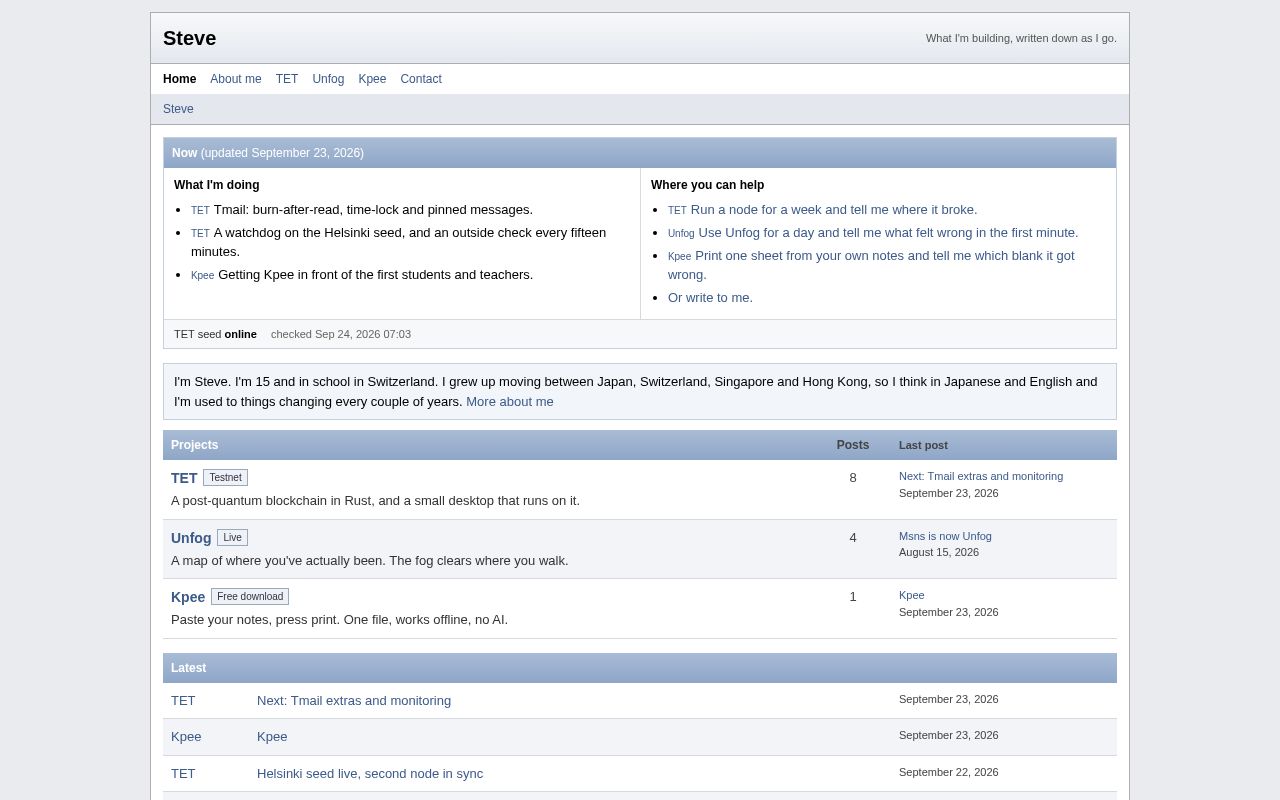Click TET category beside Helsinki seed post
This screenshot has width=1280, height=800.
coord(183,774)
